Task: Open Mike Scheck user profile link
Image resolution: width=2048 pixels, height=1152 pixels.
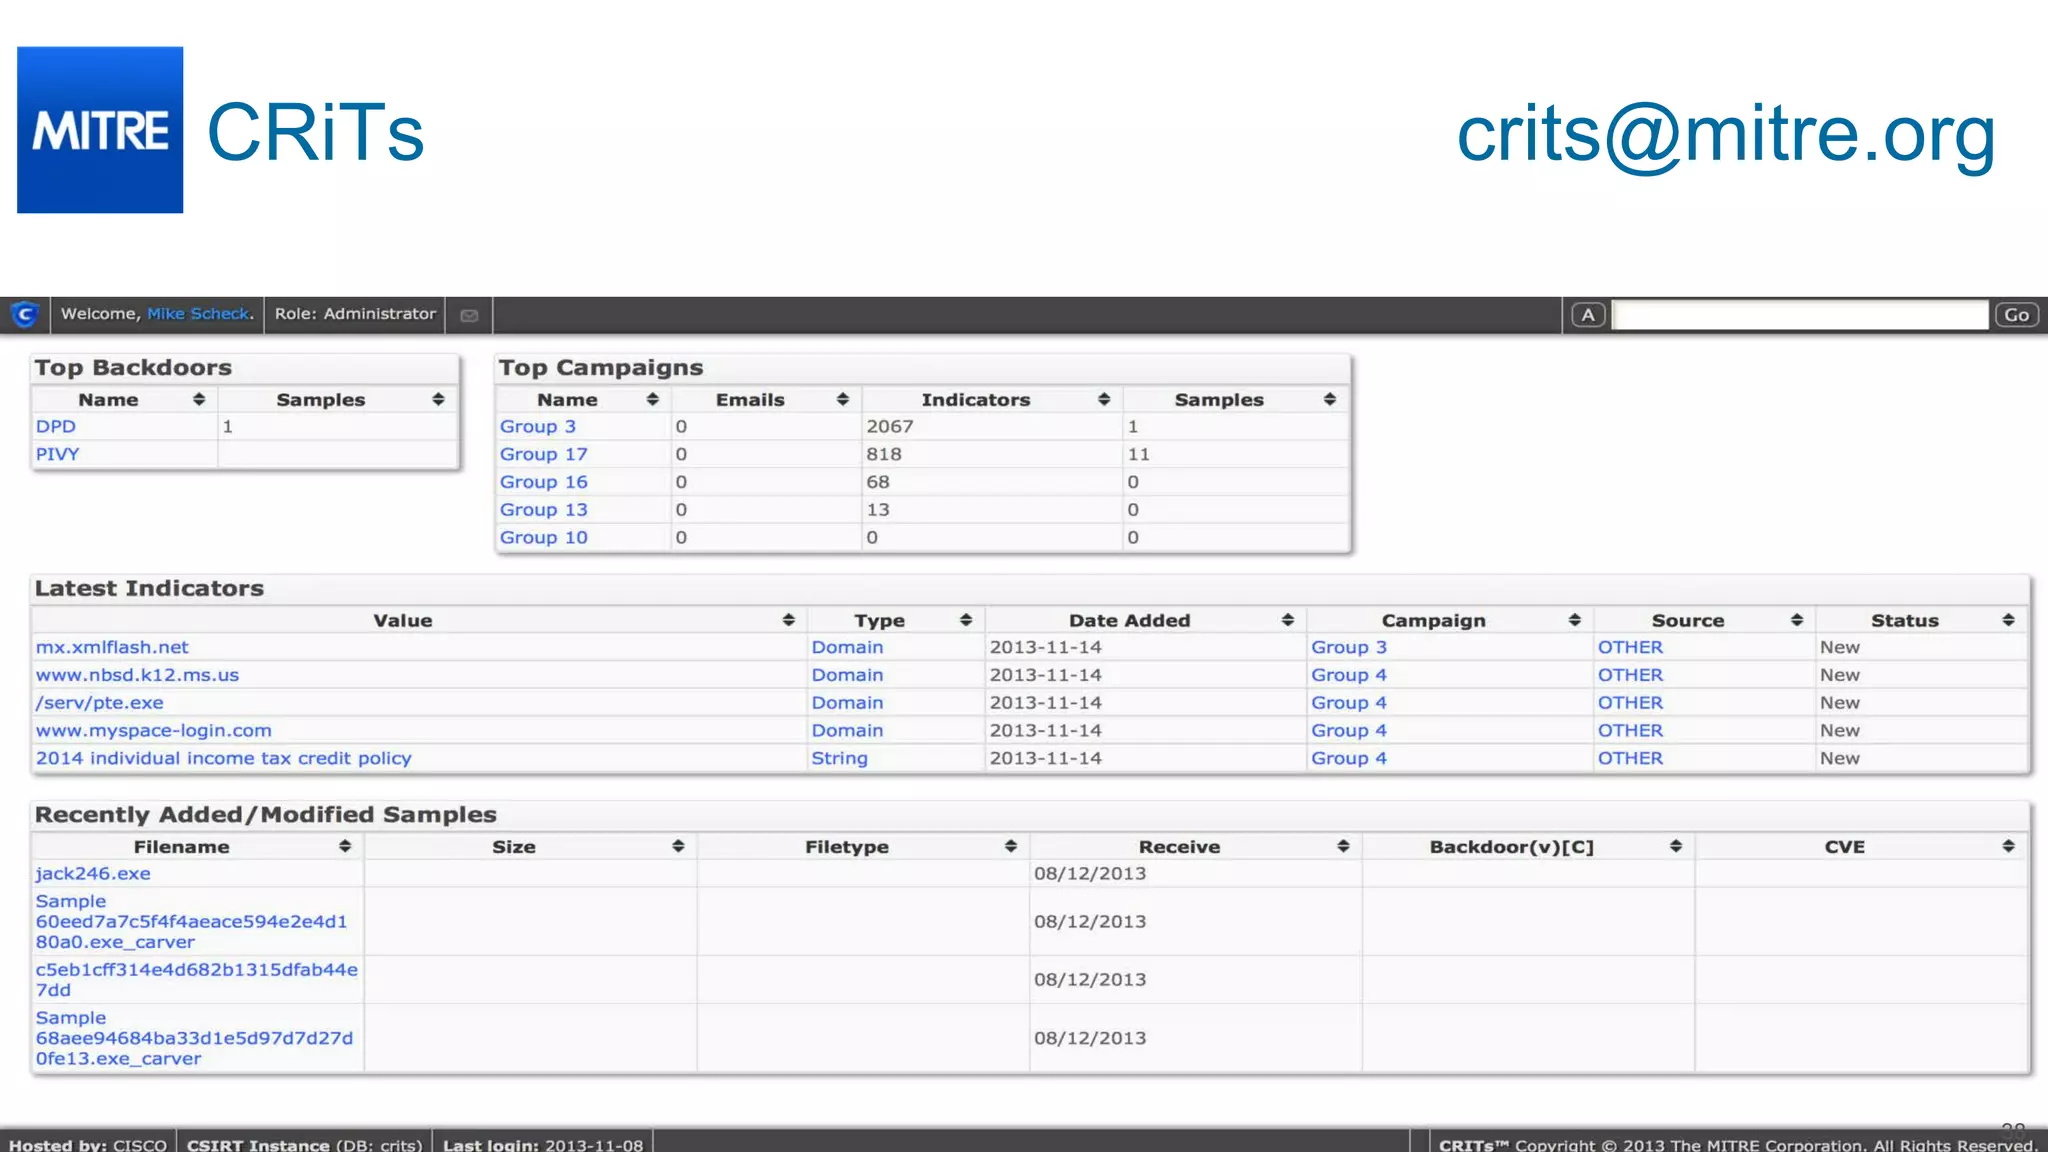Action: point(198,314)
